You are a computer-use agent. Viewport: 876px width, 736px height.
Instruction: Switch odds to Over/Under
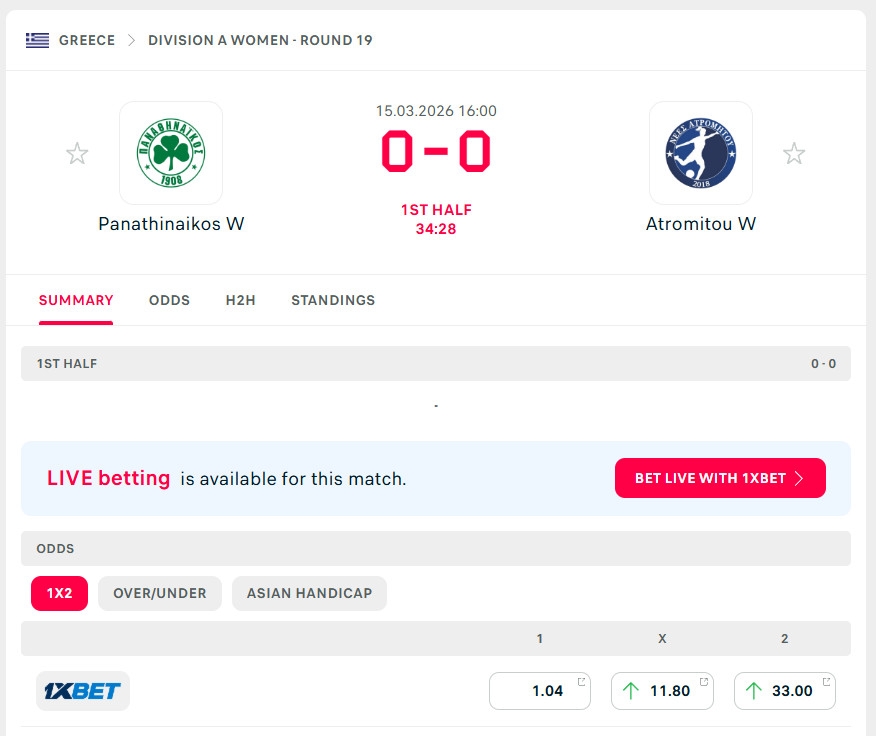tap(160, 593)
